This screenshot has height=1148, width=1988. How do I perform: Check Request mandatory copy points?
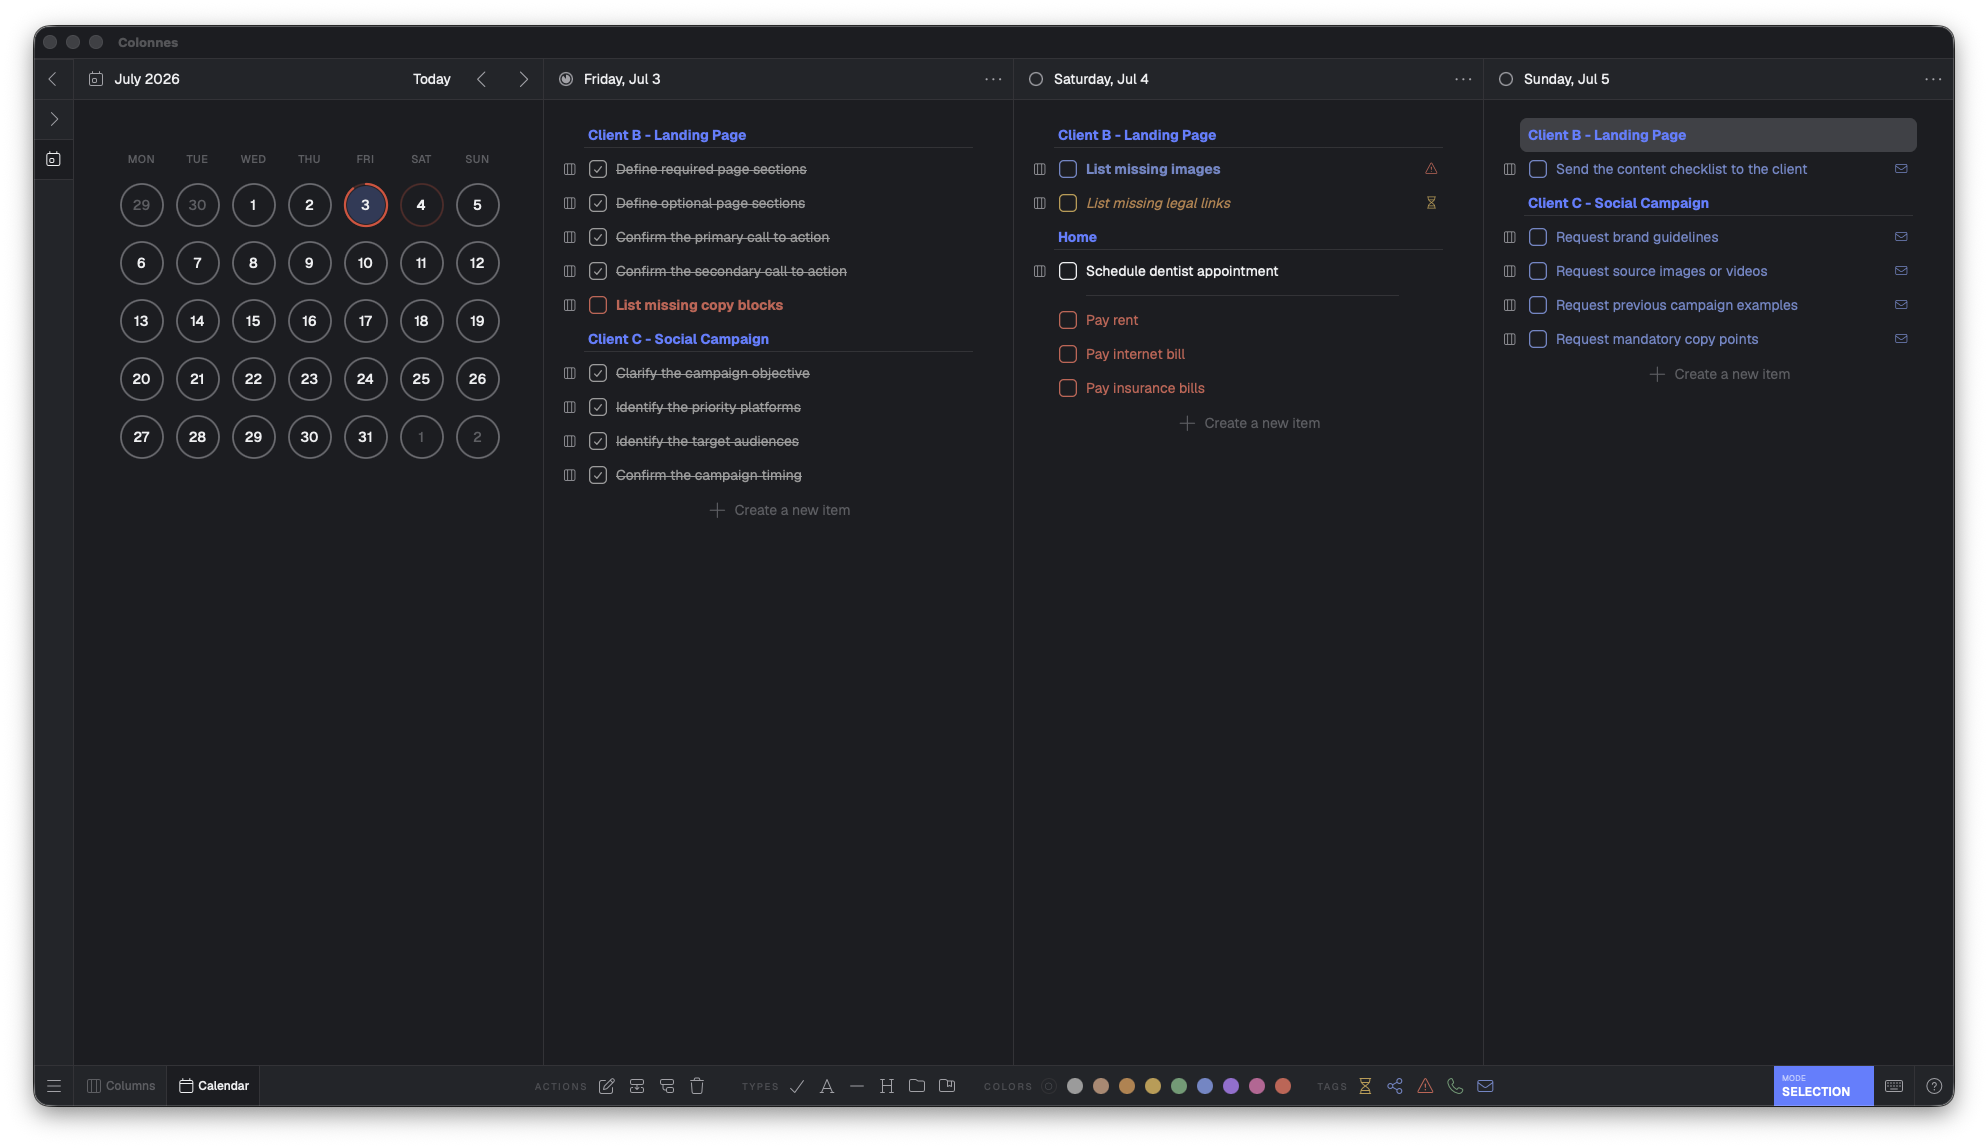[x=1538, y=339]
